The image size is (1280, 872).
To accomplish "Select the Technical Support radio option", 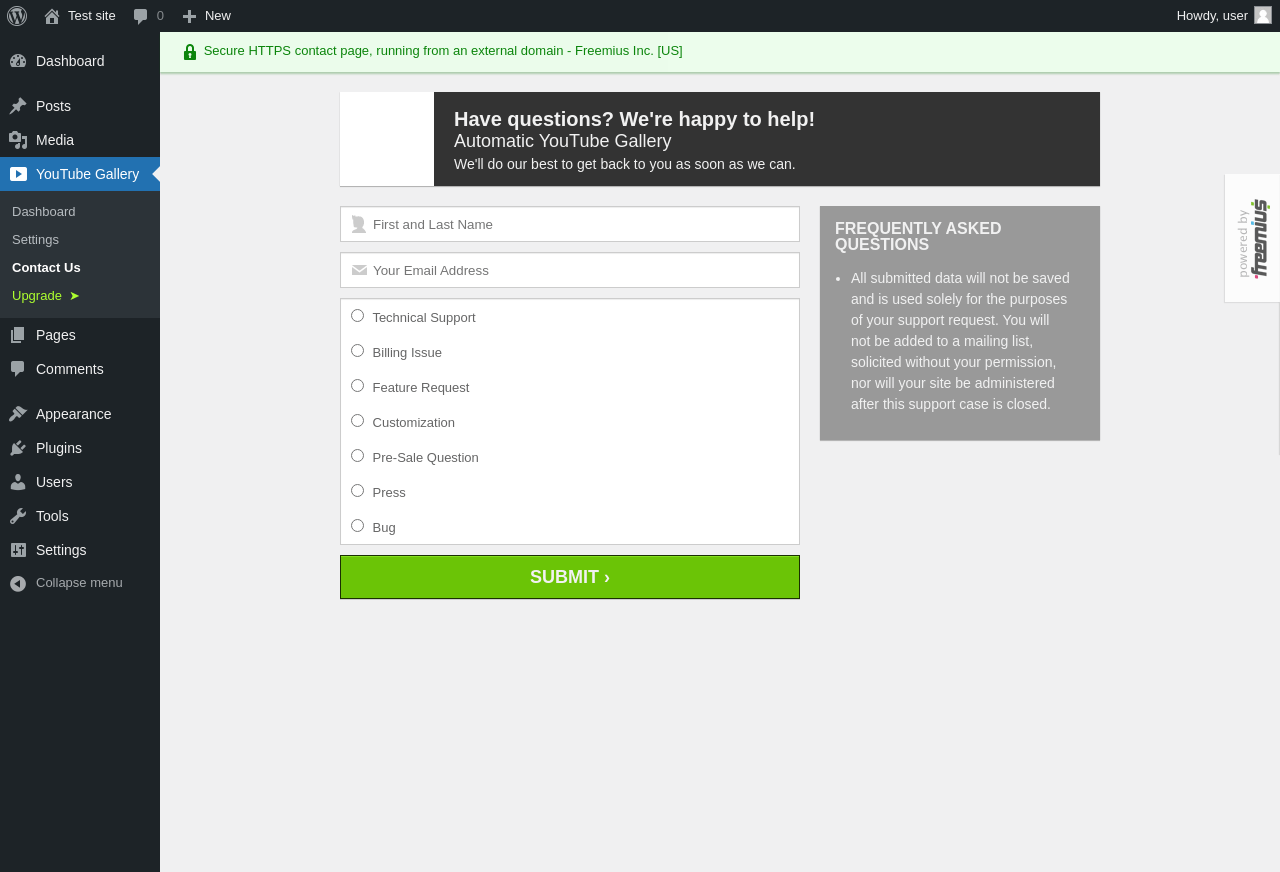I will pyautogui.click(x=357, y=316).
